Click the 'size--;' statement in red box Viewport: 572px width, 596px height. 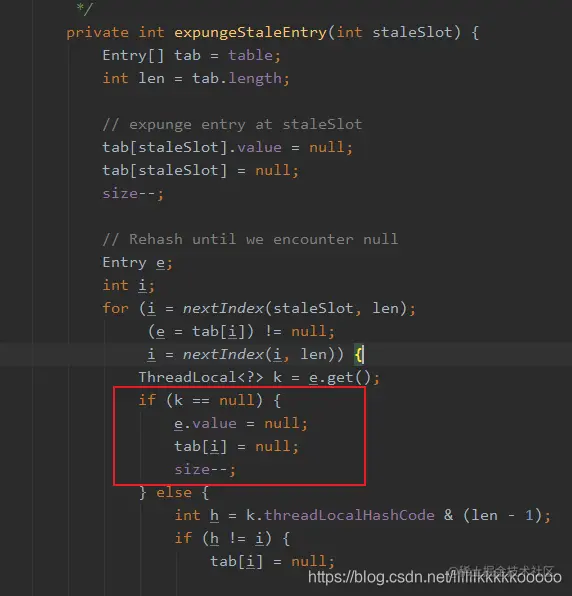point(205,470)
